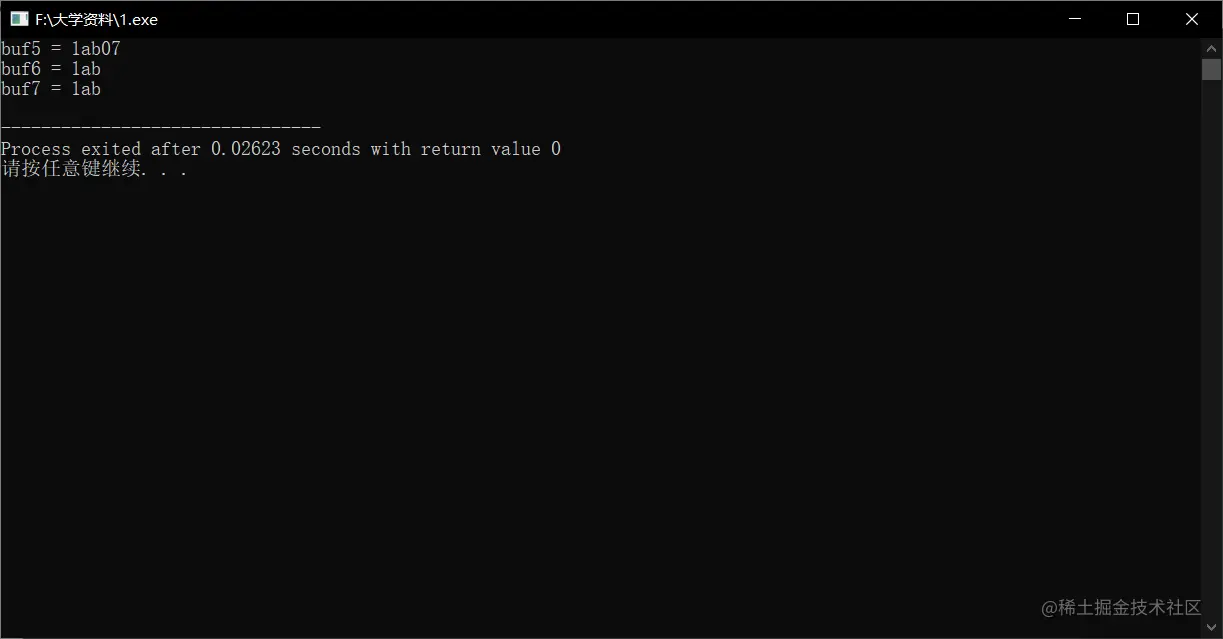Click the output line buf7 = lab
The height and width of the screenshot is (639, 1223).
click(x=51, y=89)
